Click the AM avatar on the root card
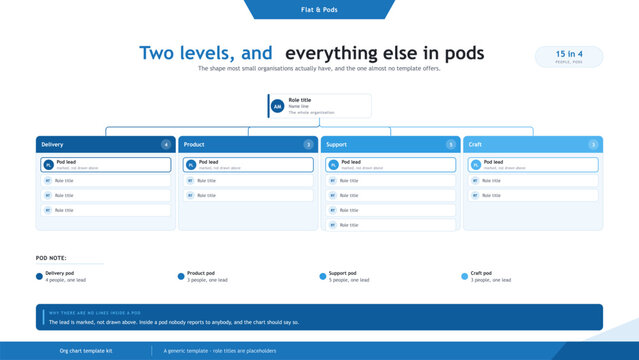 pos(278,106)
